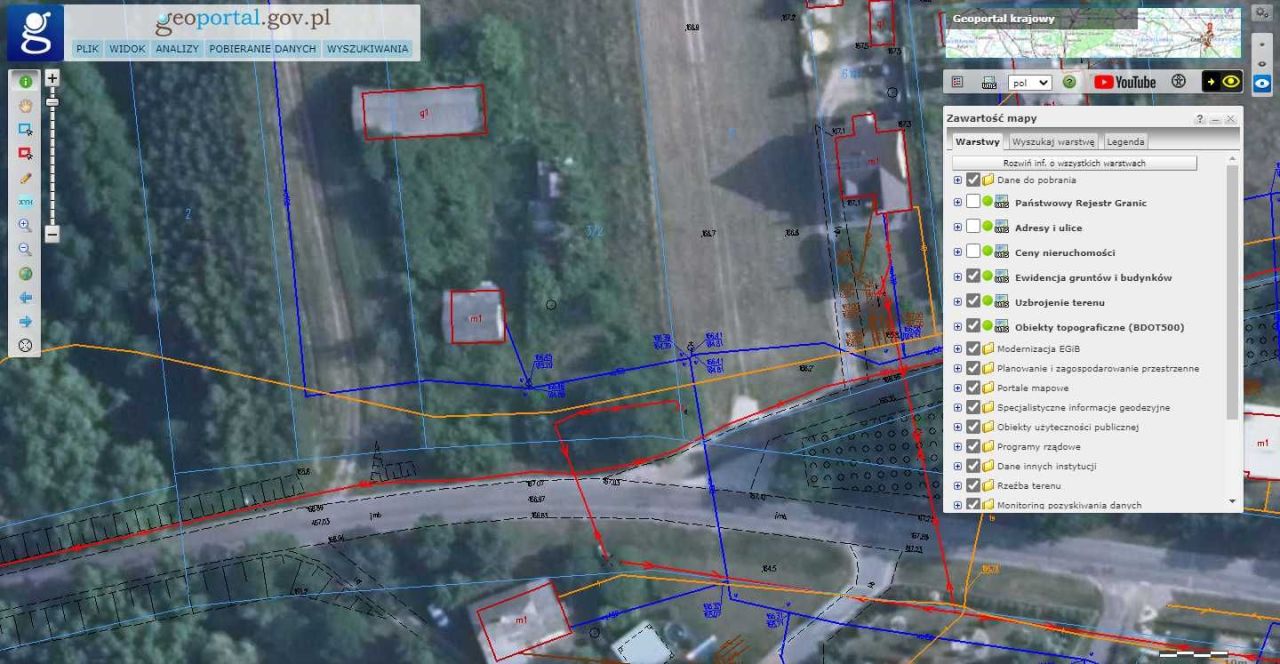Click the help icon in Zawartość mapy
1280x664 pixels.
[x=1200, y=119]
